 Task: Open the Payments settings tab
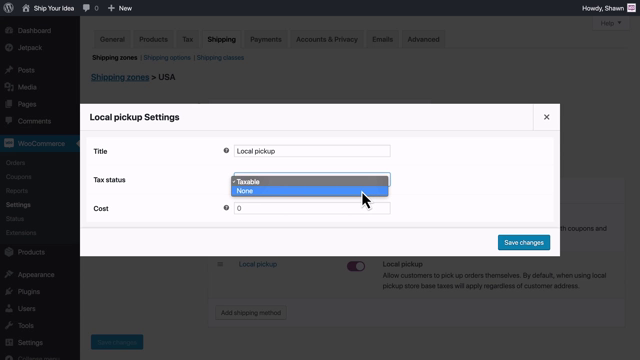coord(266,39)
